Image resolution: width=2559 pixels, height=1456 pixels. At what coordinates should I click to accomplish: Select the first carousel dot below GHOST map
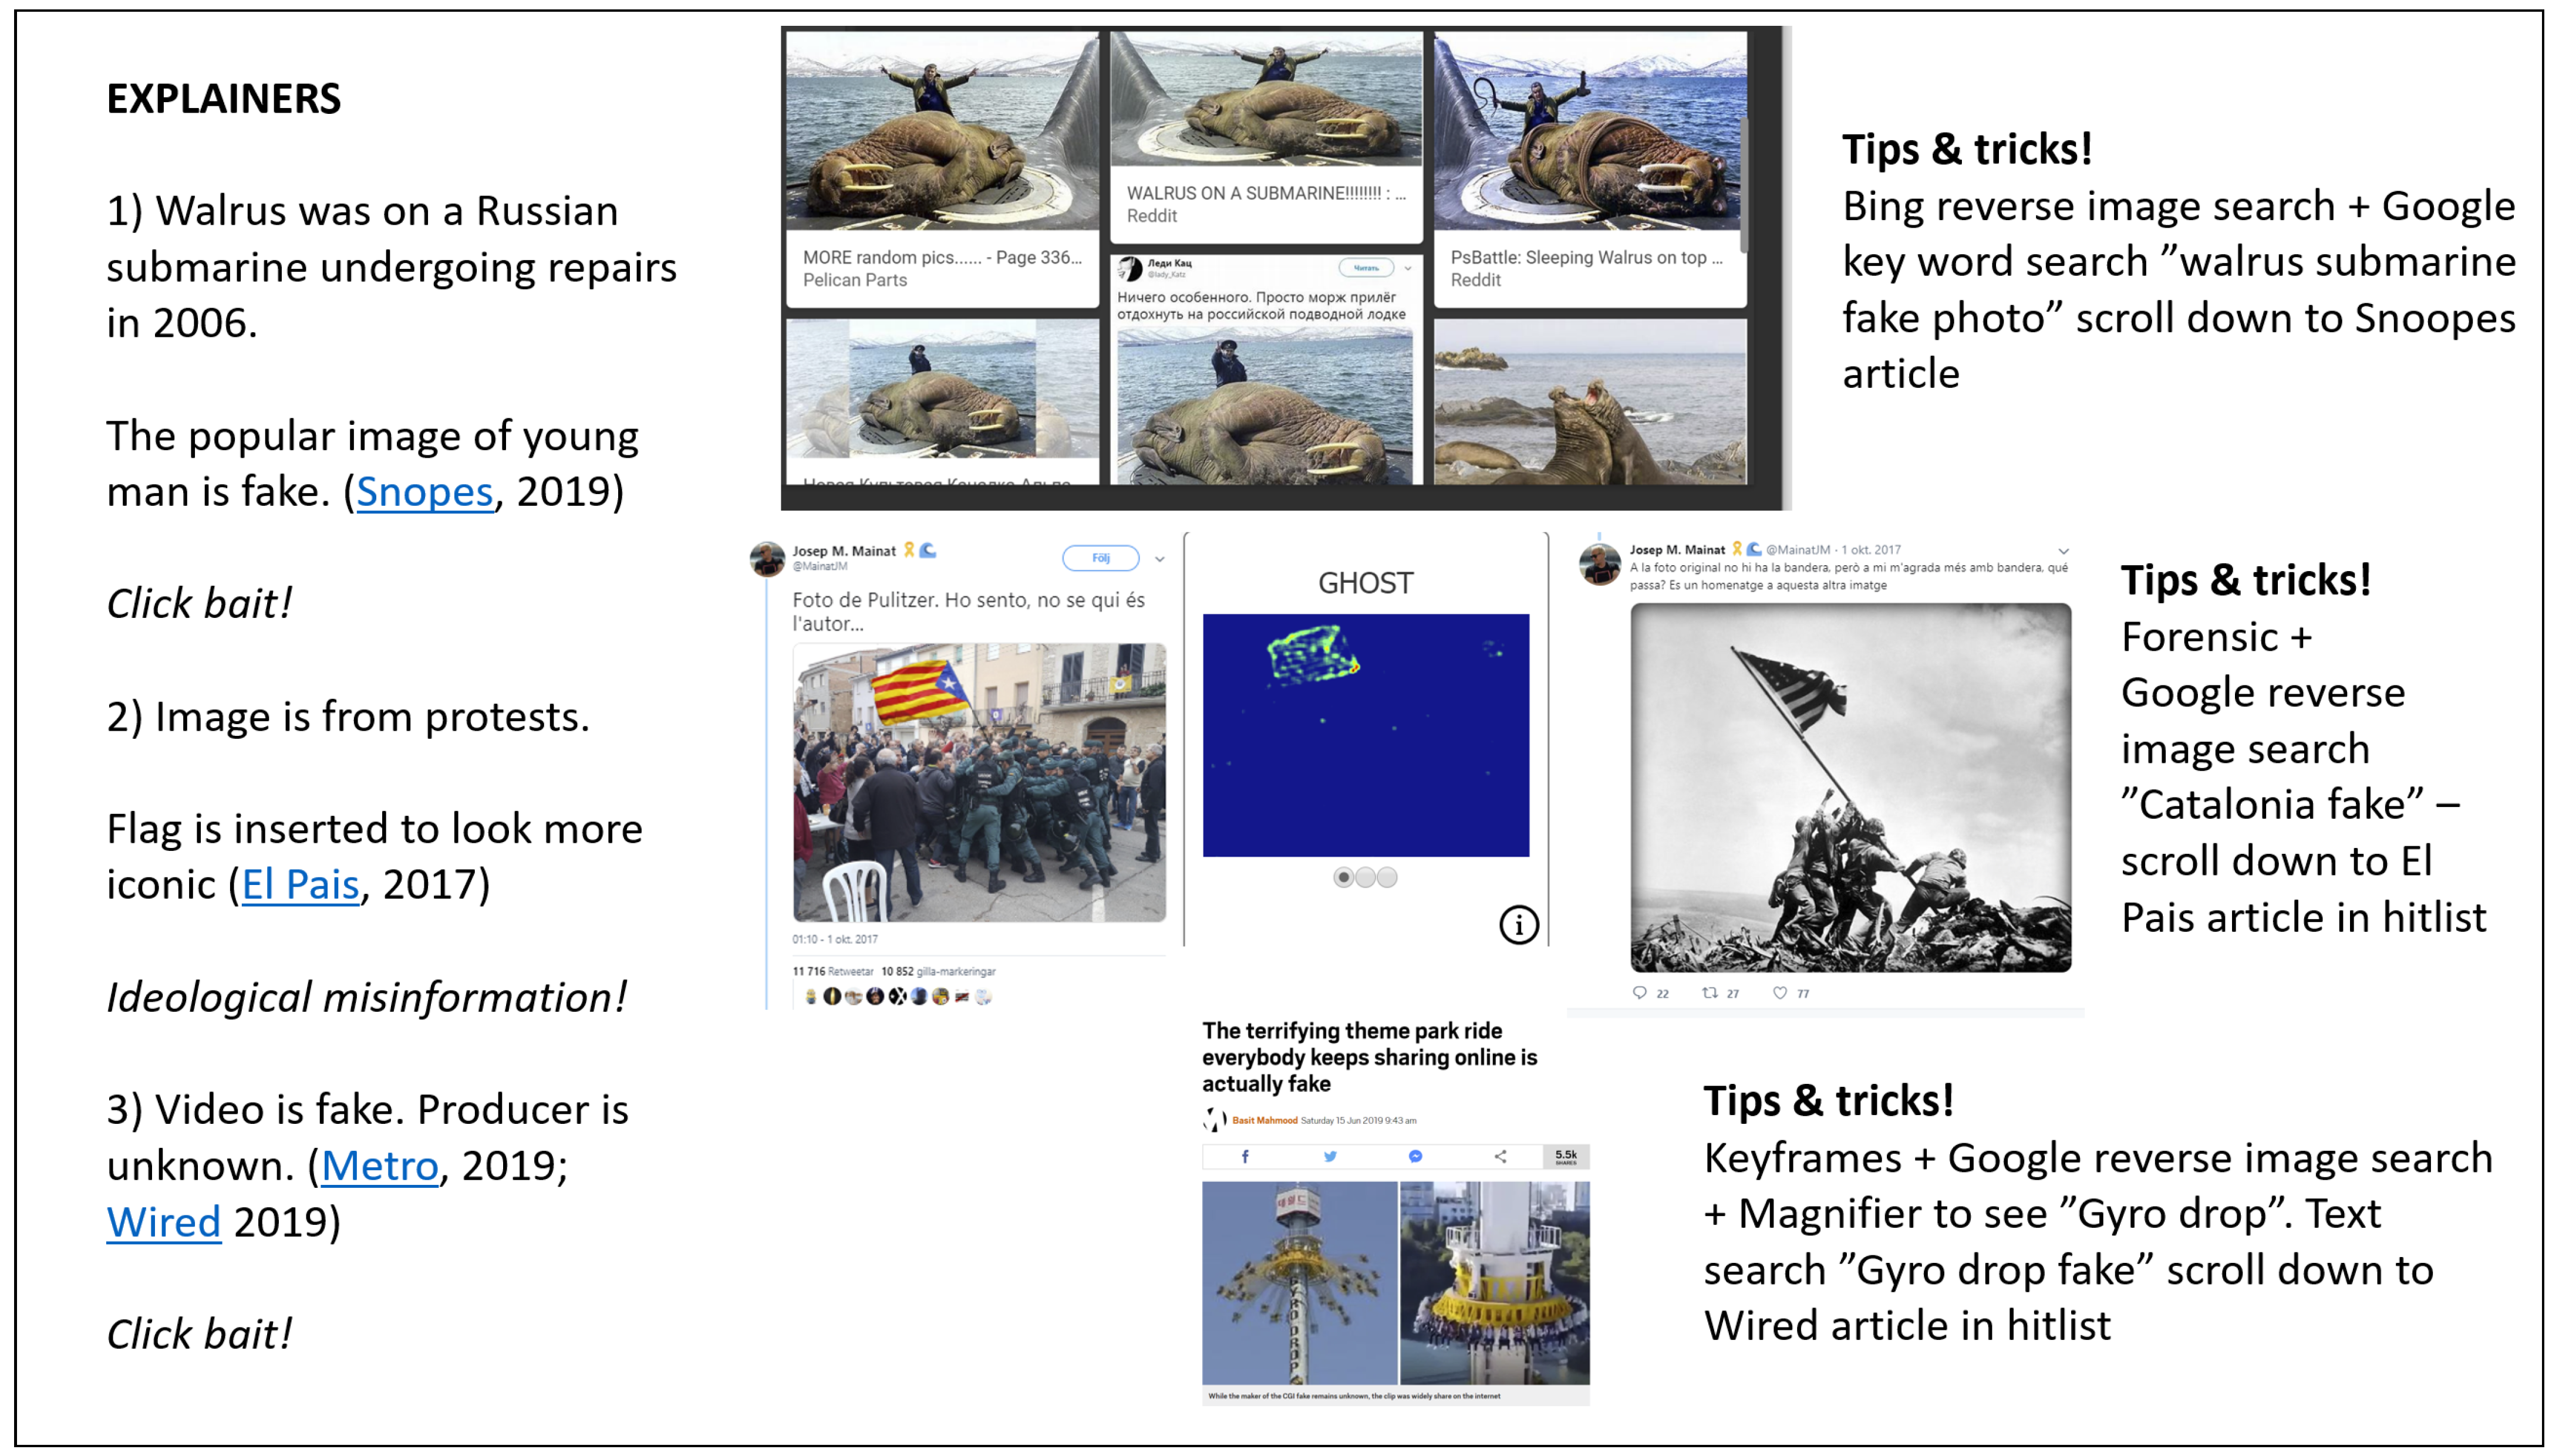(1344, 877)
